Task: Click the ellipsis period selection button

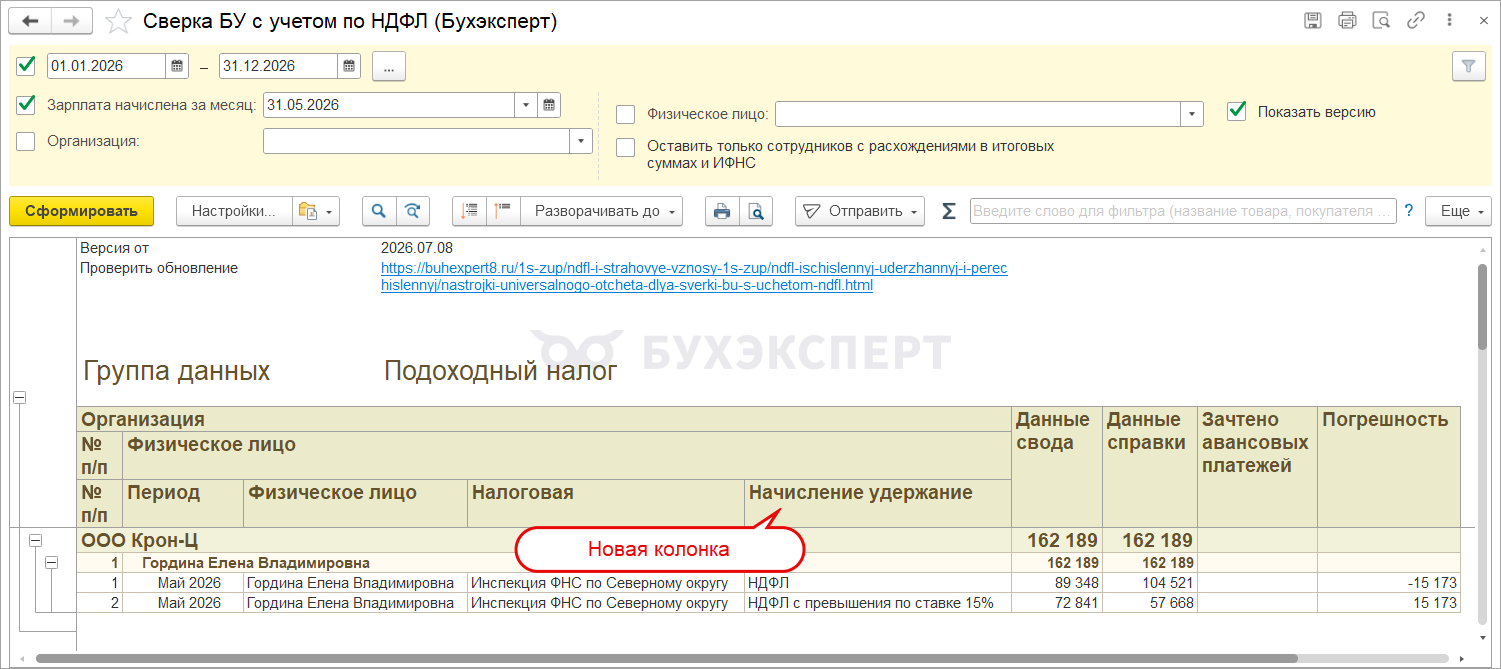Action: pos(389,66)
